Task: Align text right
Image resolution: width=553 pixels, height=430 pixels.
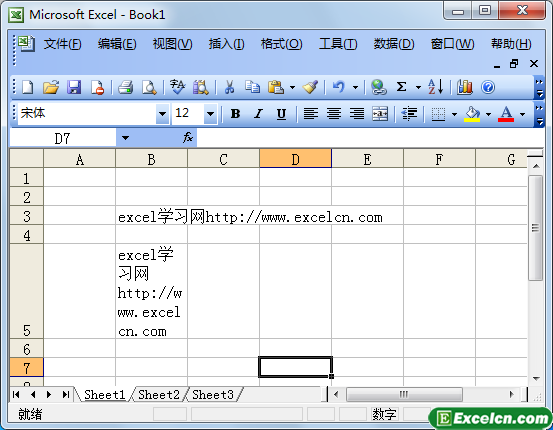Action: [357, 114]
